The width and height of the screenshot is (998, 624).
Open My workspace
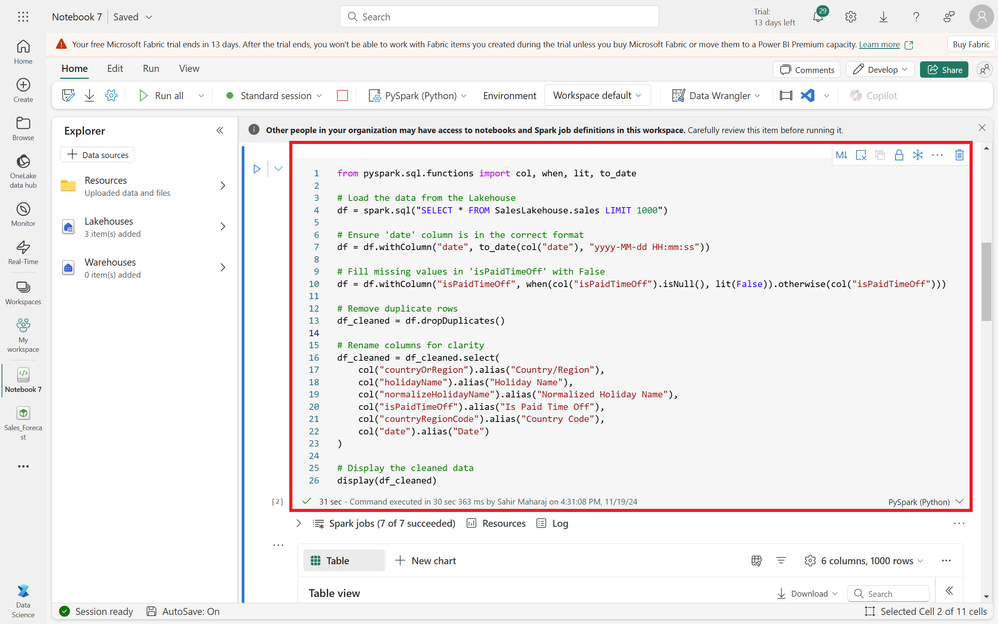pyautogui.click(x=23, y=335)
